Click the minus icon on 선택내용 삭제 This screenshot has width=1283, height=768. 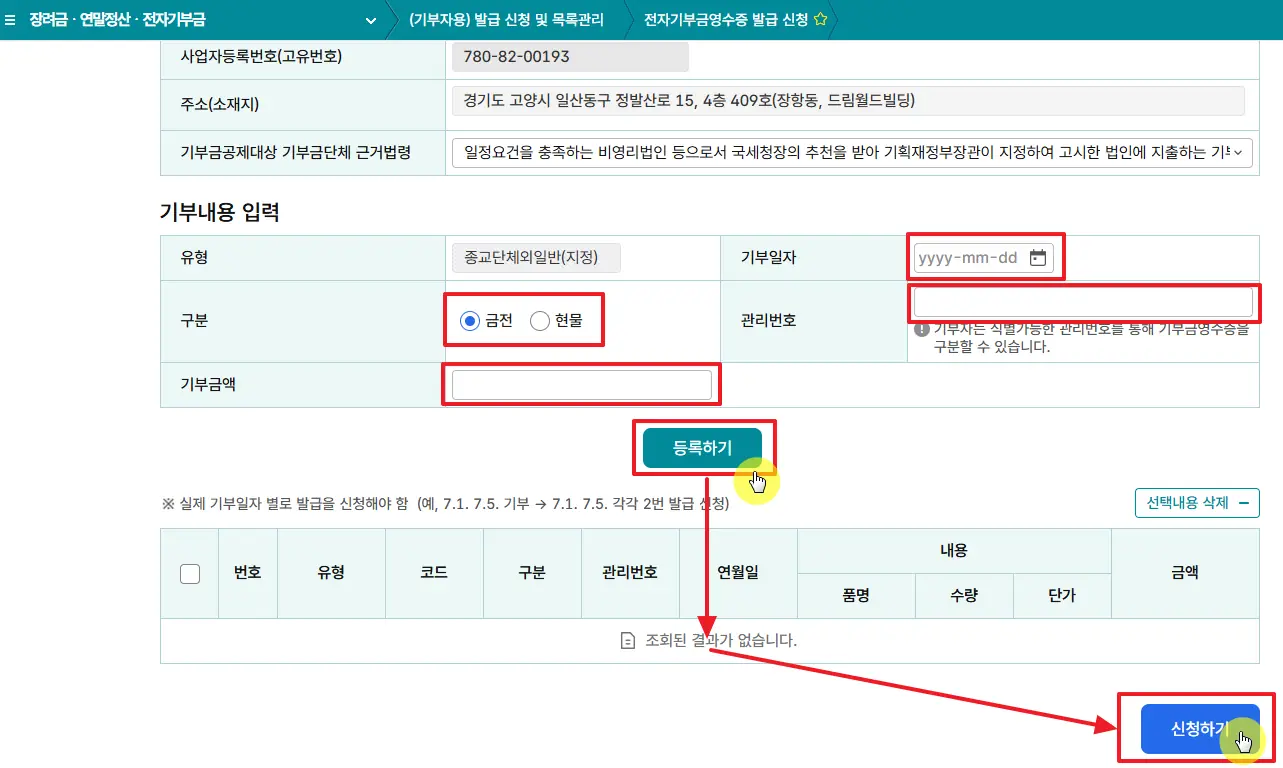(x=1243, y=503)
